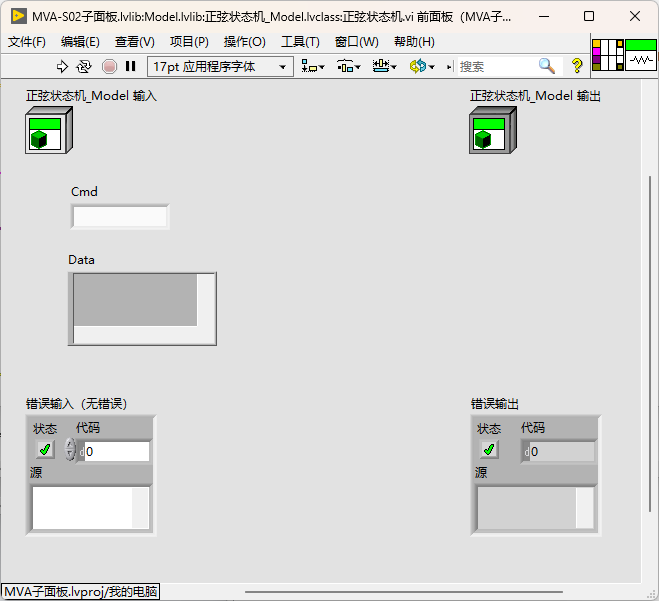The image size is (659, 601).
Task: Click the 错误输入（无错误） label
Action: pyautogui.click(x=76, y=404)
